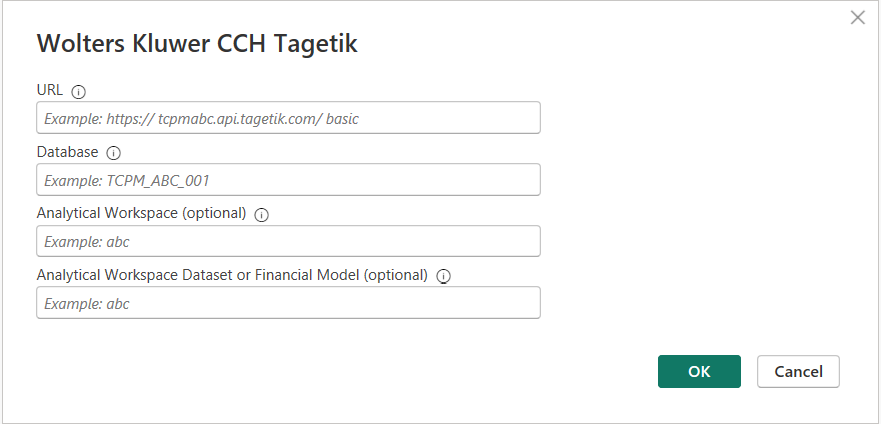Click the Database label text
The image size is (881, 424).
pos(67,152)
